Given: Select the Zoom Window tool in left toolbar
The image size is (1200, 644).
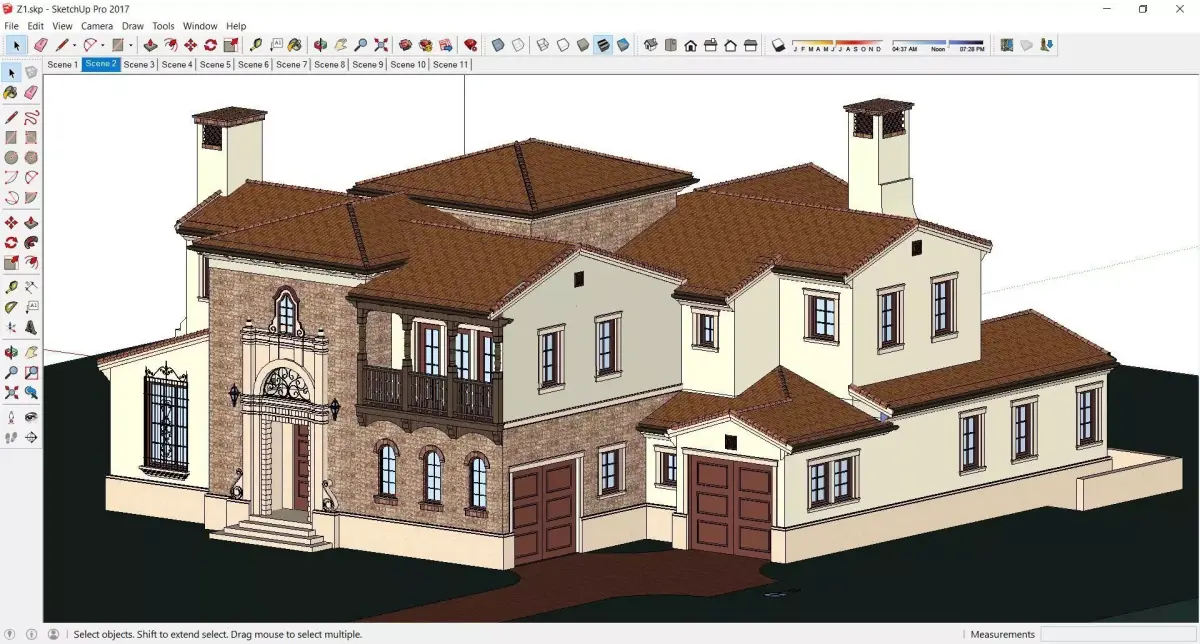Looking at the screenshot, I should tap(31, 373).
